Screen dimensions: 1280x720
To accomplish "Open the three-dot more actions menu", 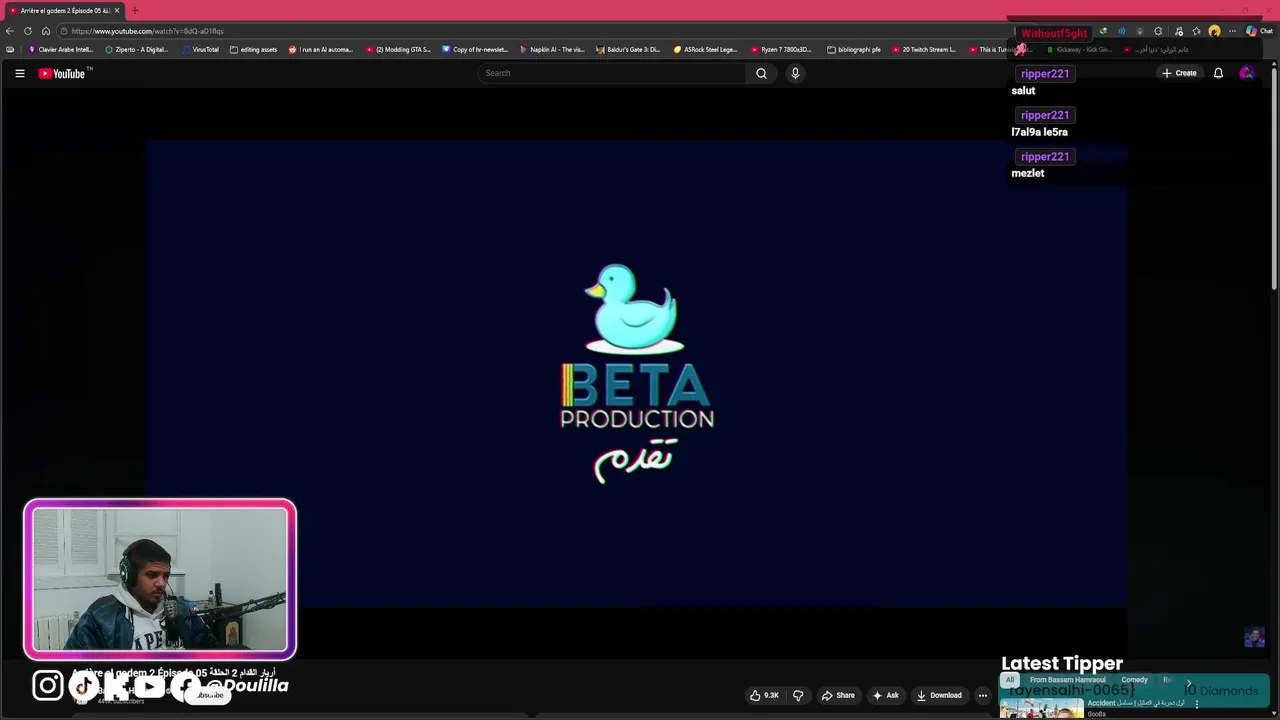I will click(x=983, y=695).
